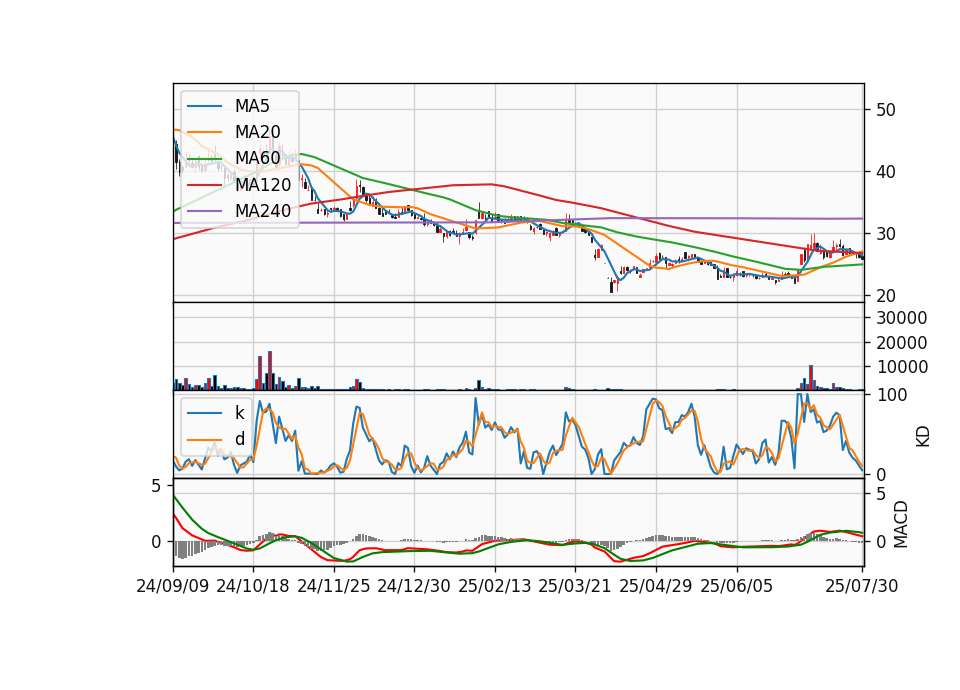
Task: Click the KD axis title
Action: [923, 436]
